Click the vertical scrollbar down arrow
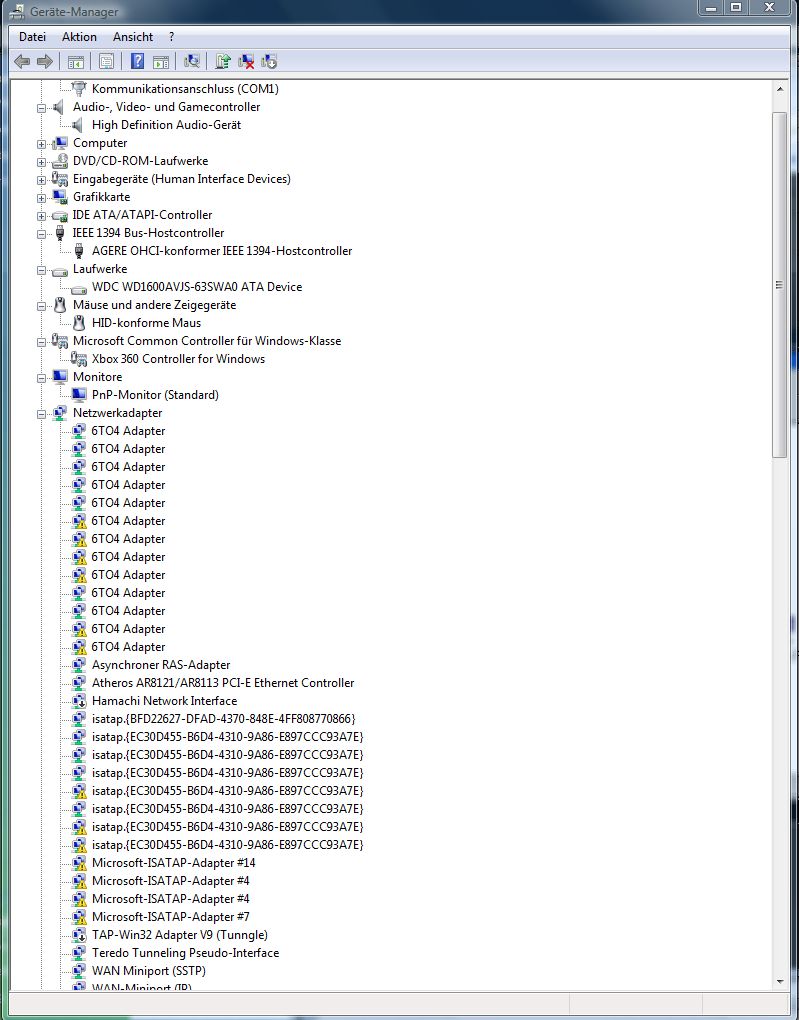This screenshot has height=1020, width=799. [x=779, y=982]
